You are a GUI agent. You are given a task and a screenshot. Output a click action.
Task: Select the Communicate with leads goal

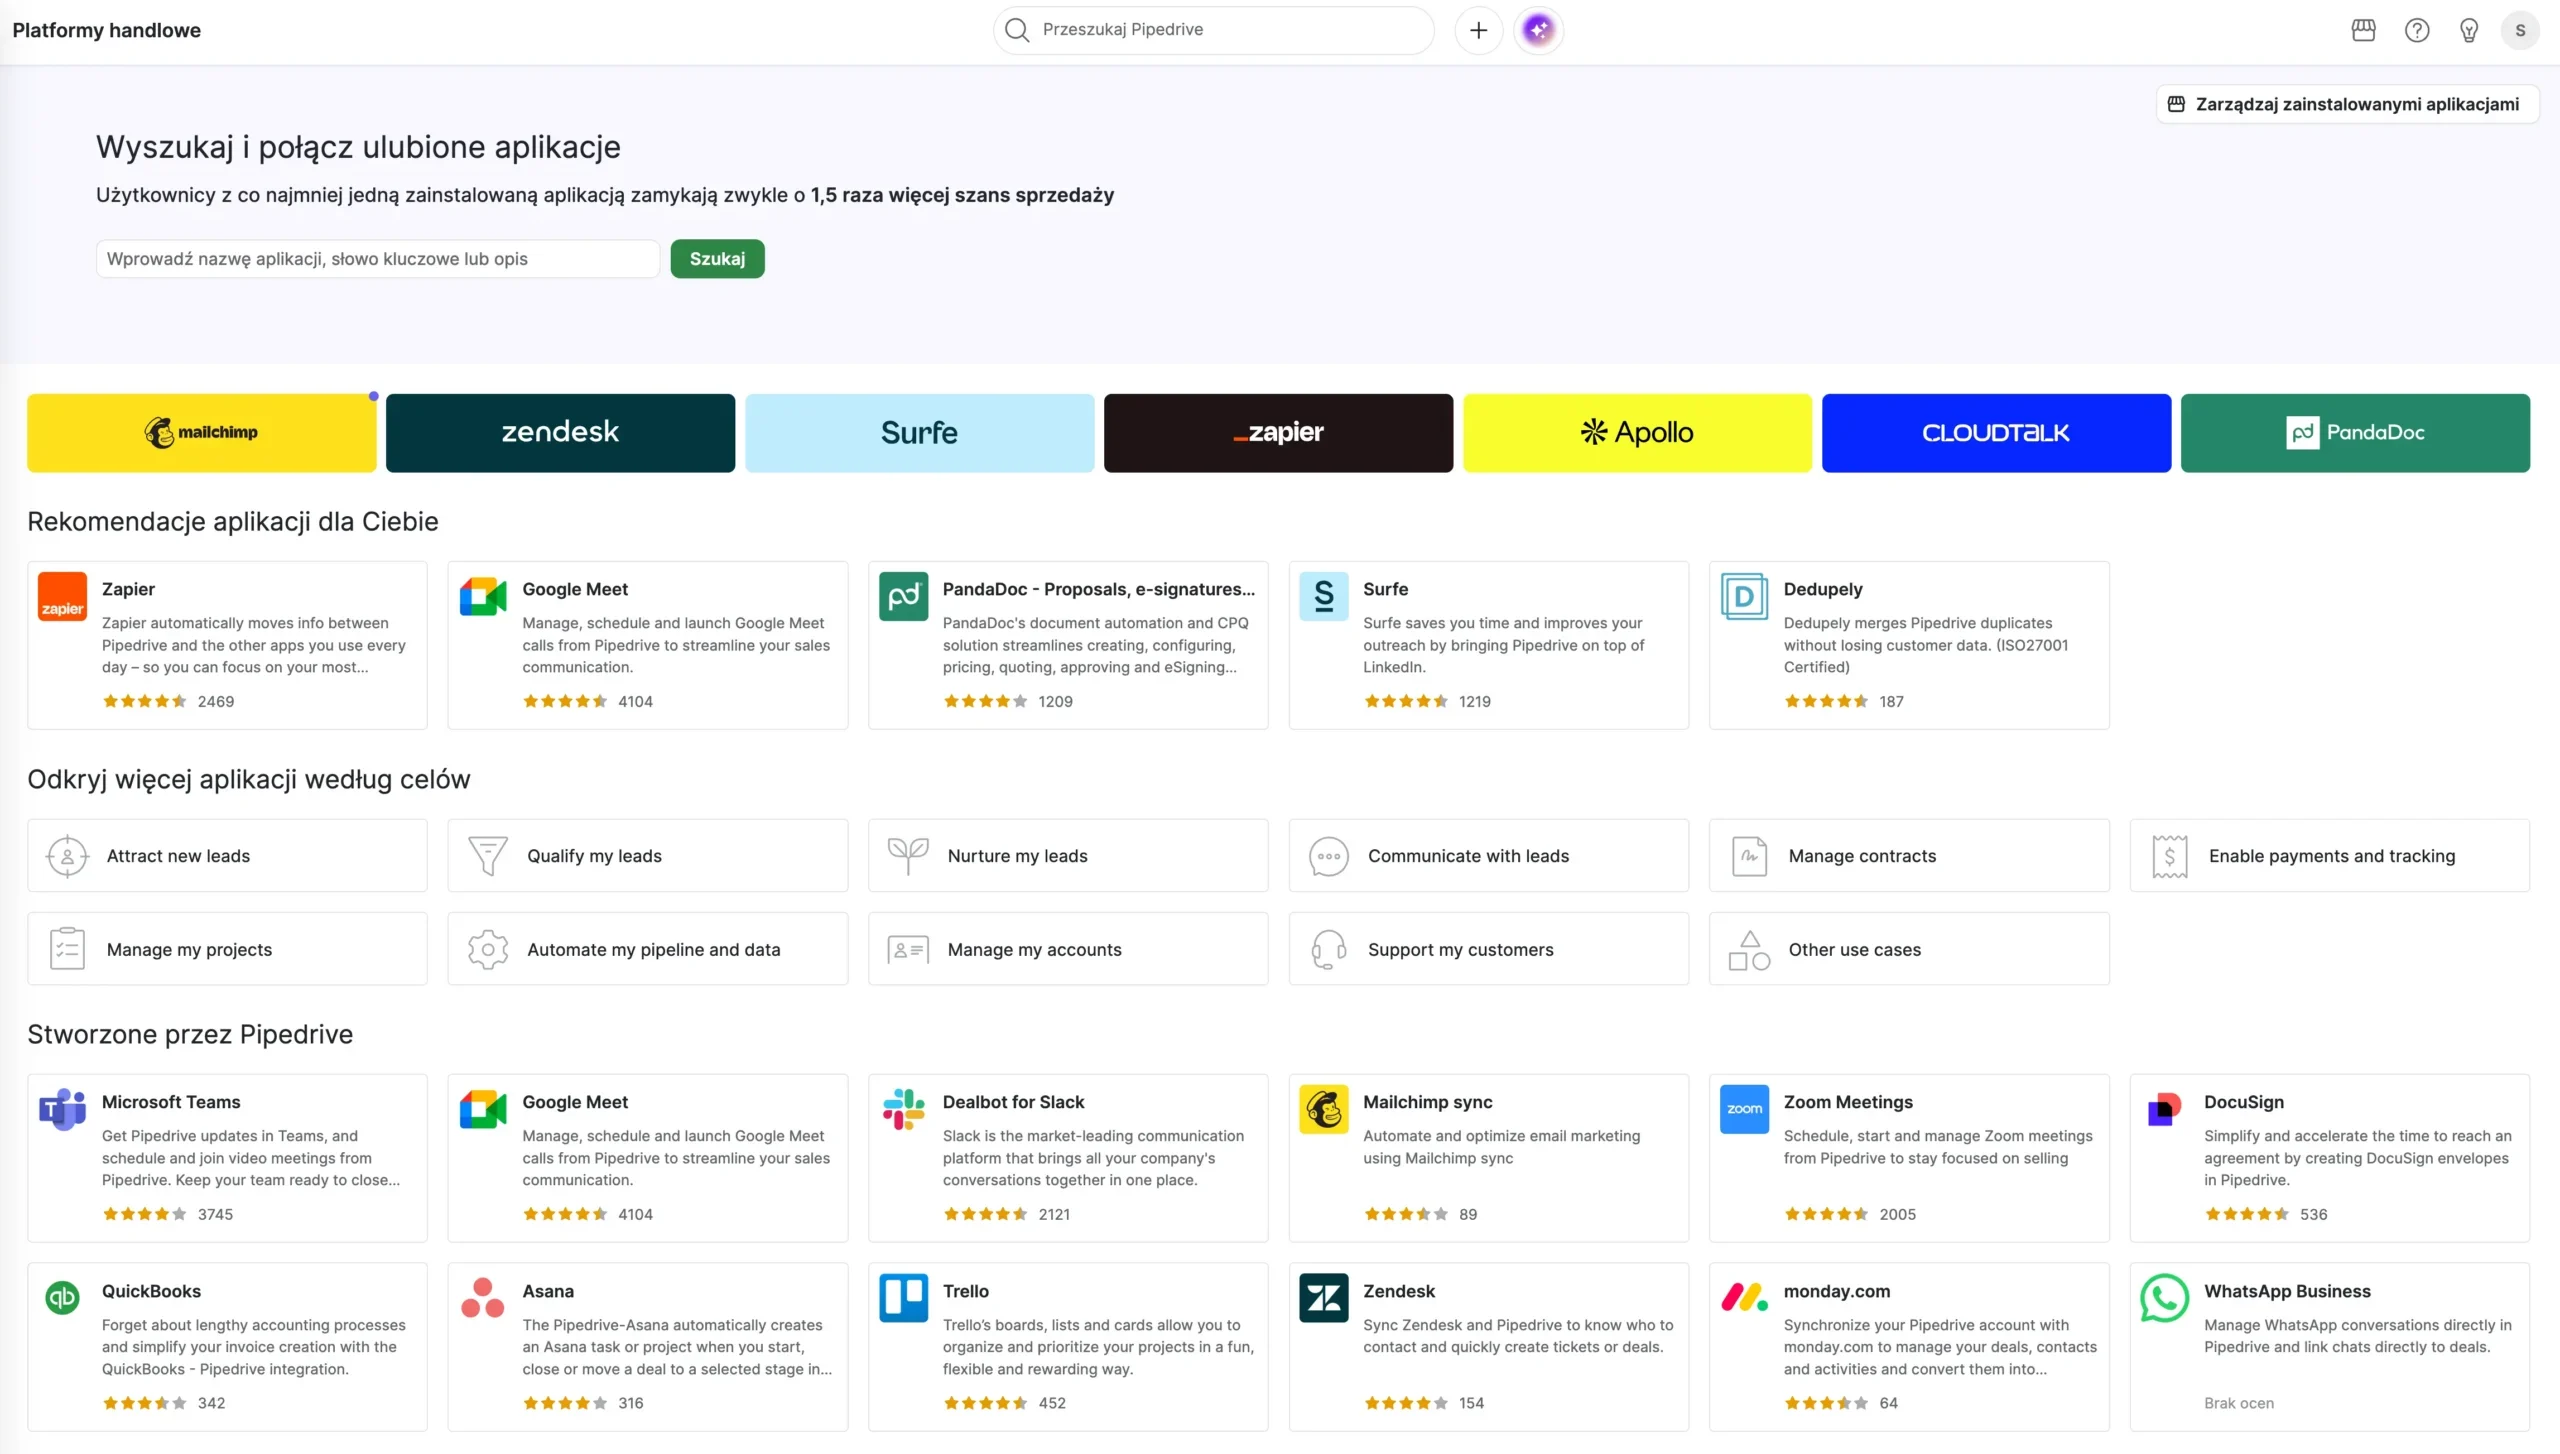[1489, 856]
